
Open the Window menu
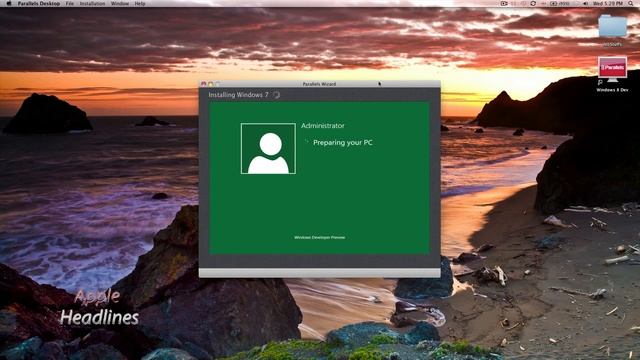[120, 3]
